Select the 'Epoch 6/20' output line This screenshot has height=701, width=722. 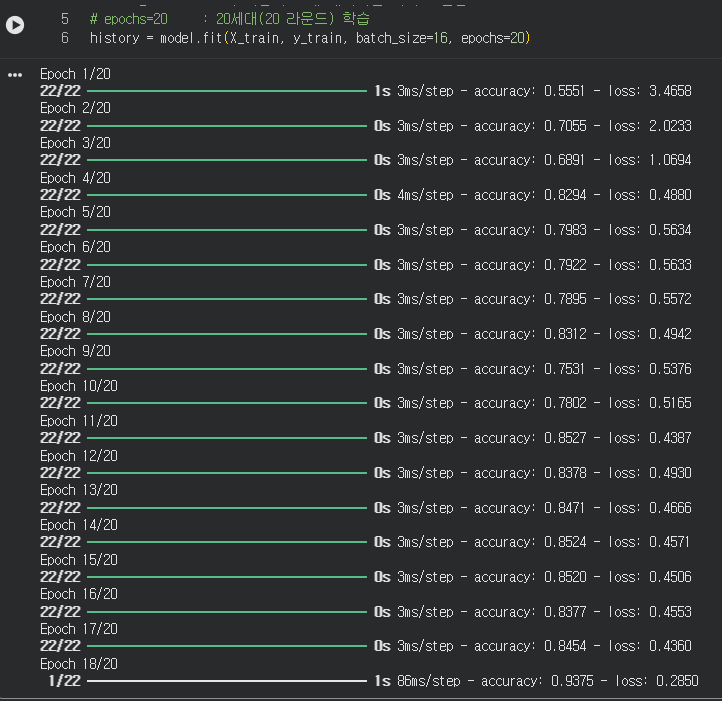coord(75,247)
